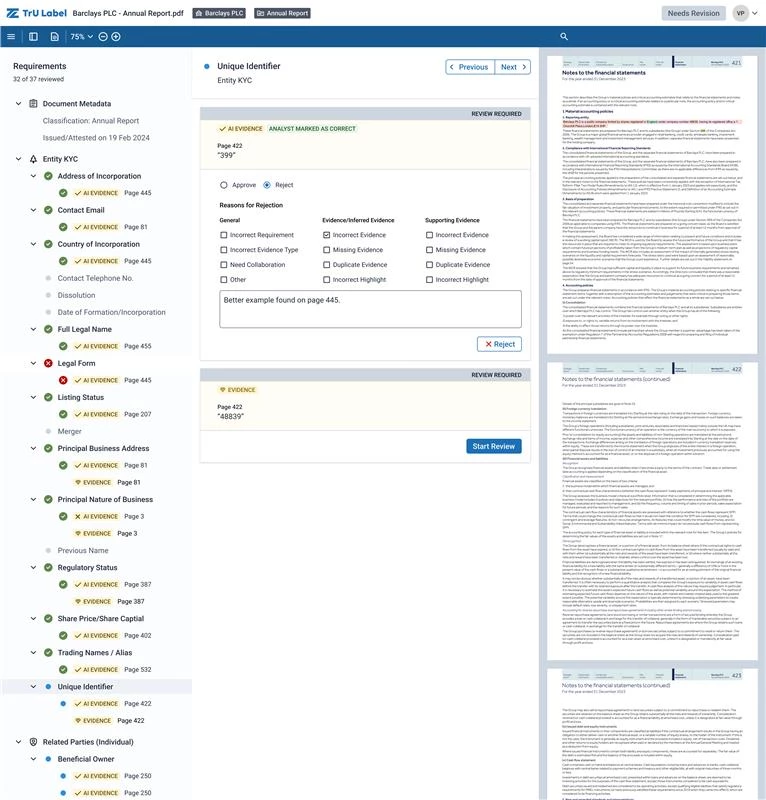Select the Reject radio button
Screen dimensions: 766x800
tap(267, 185)
